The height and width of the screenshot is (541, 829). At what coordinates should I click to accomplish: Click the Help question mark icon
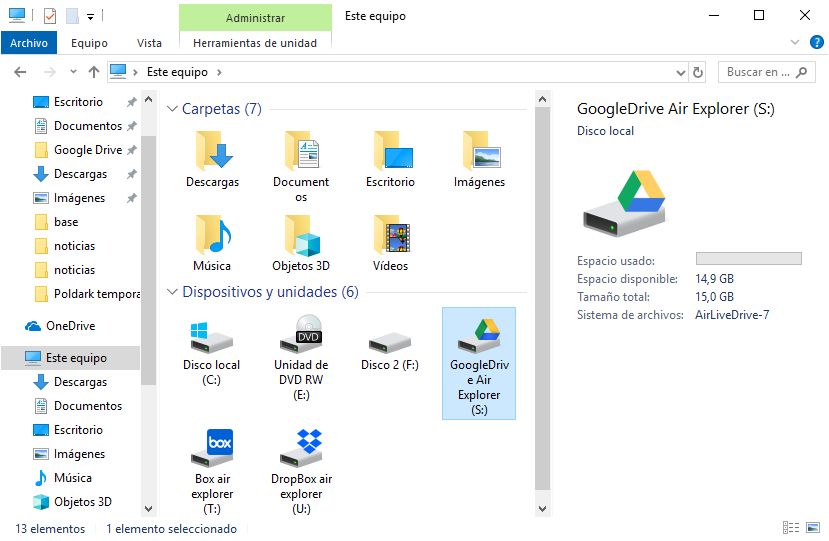pyautogui.click(x=816, y=43)
